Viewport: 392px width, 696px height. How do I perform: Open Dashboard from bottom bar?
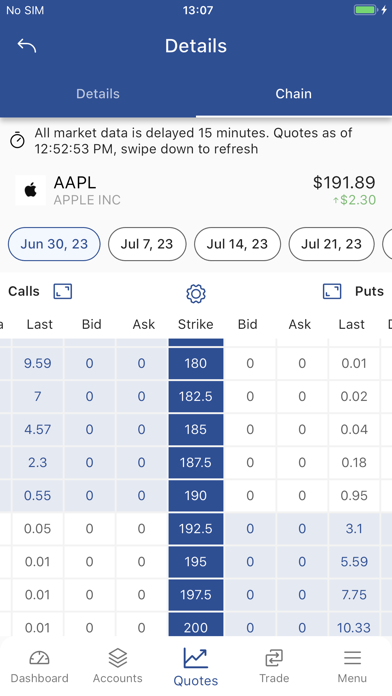point(40,667)
